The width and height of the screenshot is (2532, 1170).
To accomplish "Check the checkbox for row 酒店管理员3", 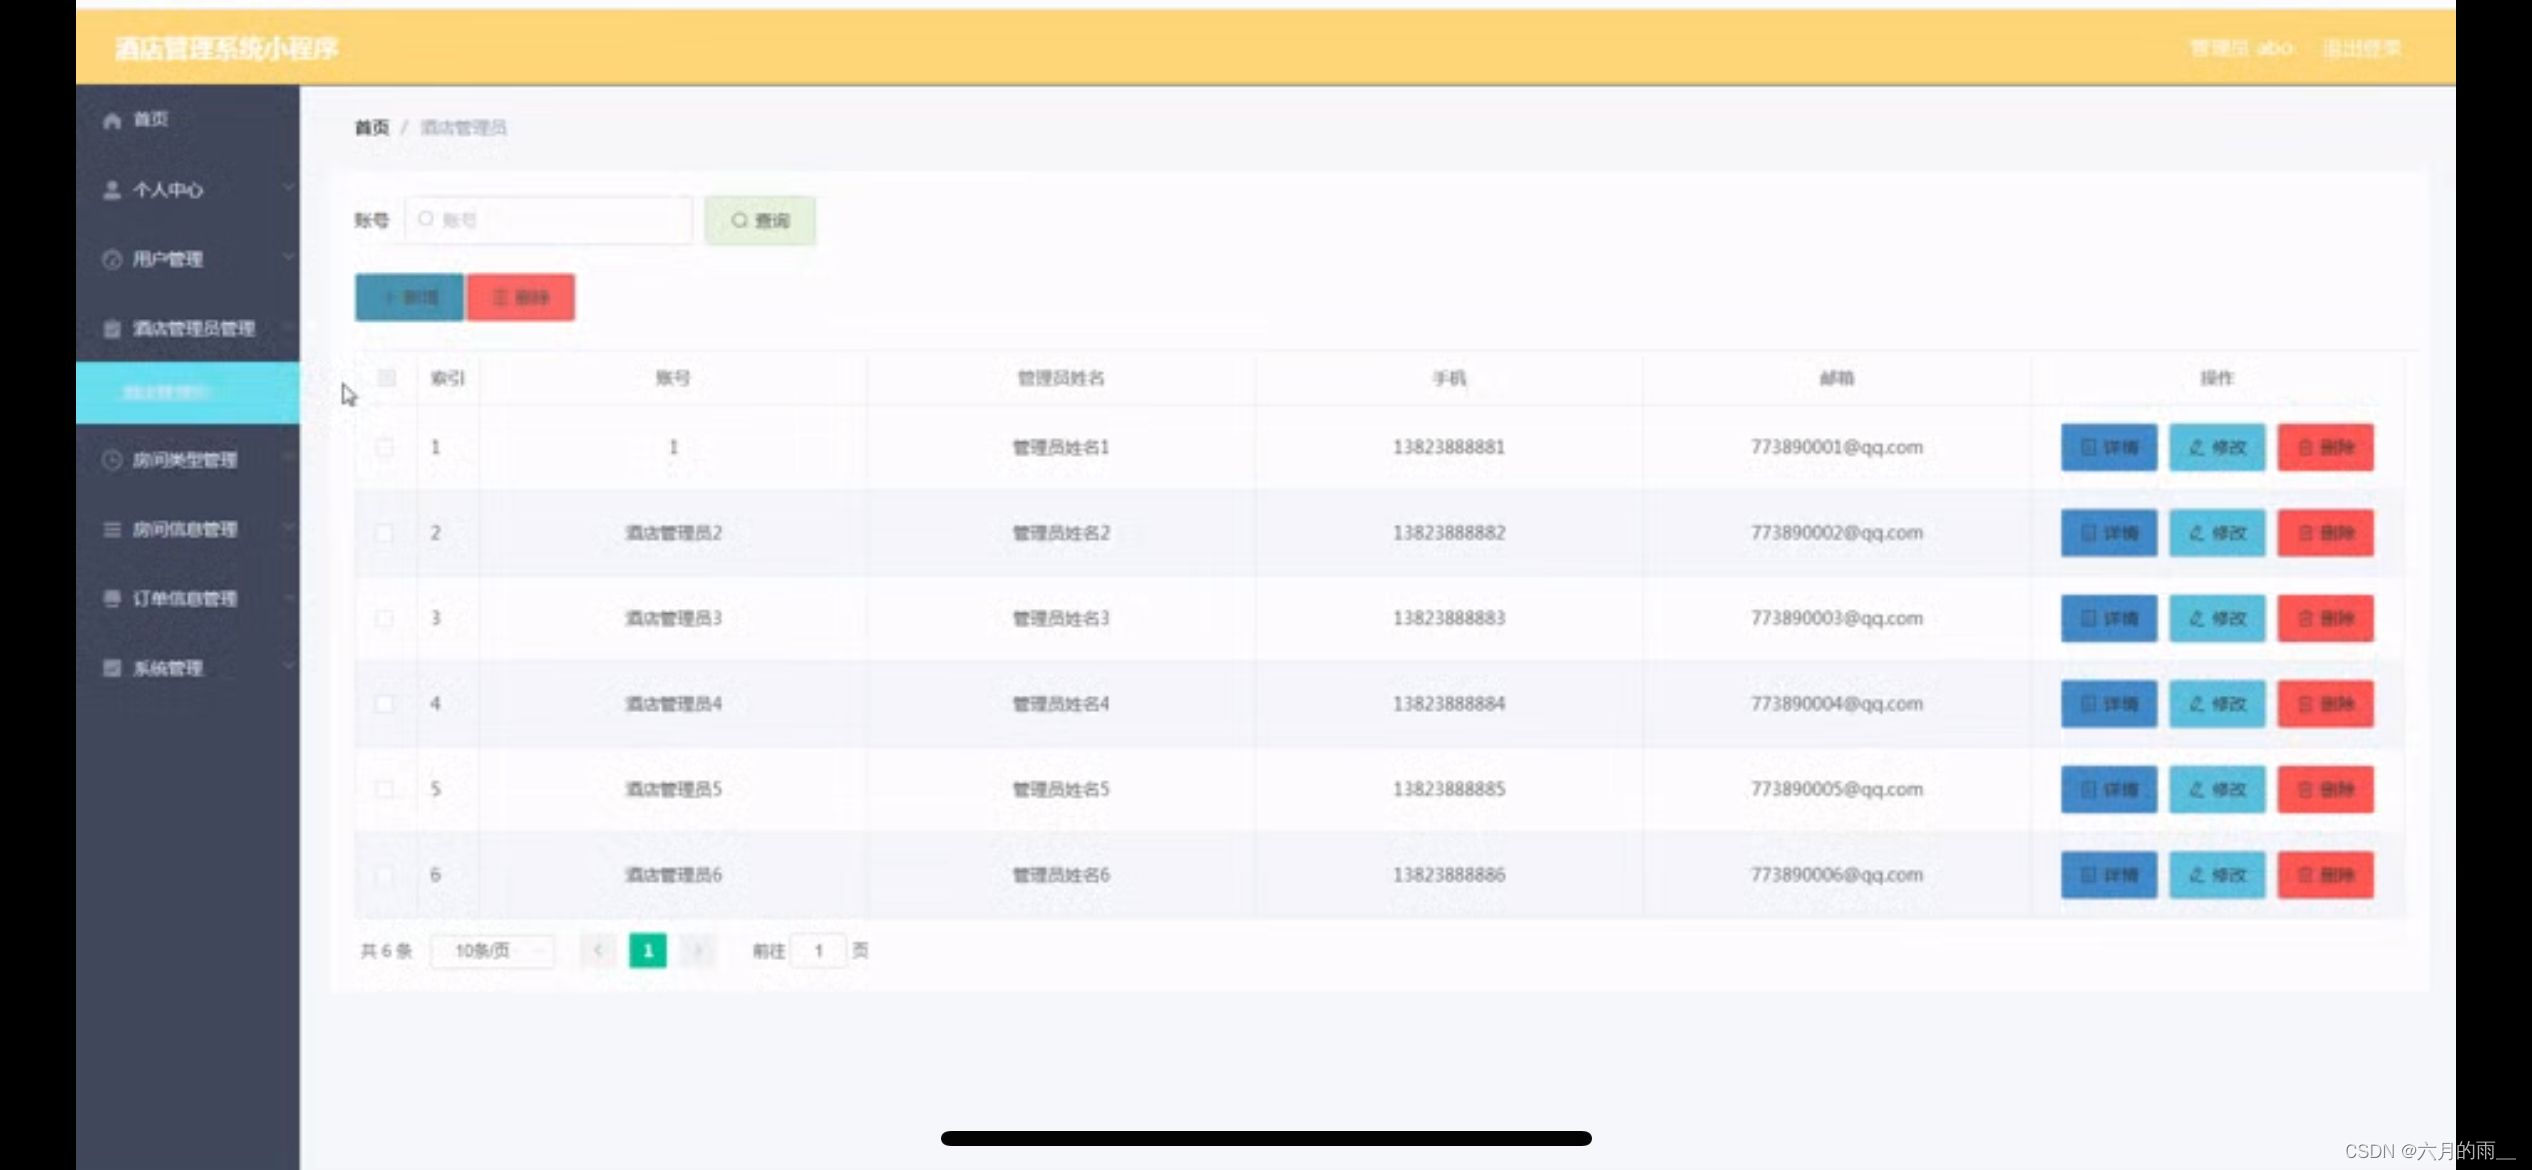I will [x=385, y=618].
